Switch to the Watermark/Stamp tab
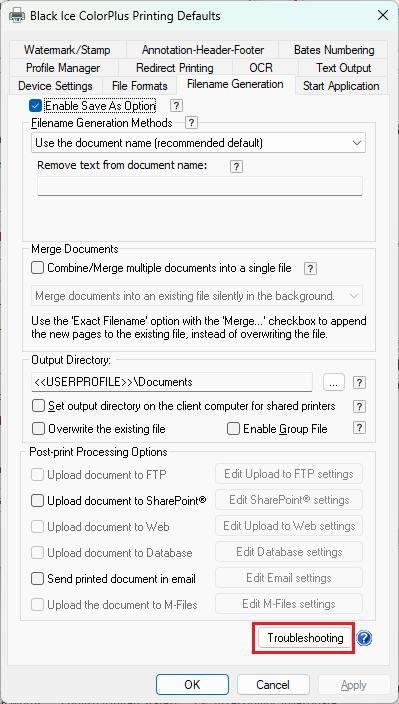Image resolution: width=399 pixels, height=704 pixels. pyautogui.click(x=67, y=50)
